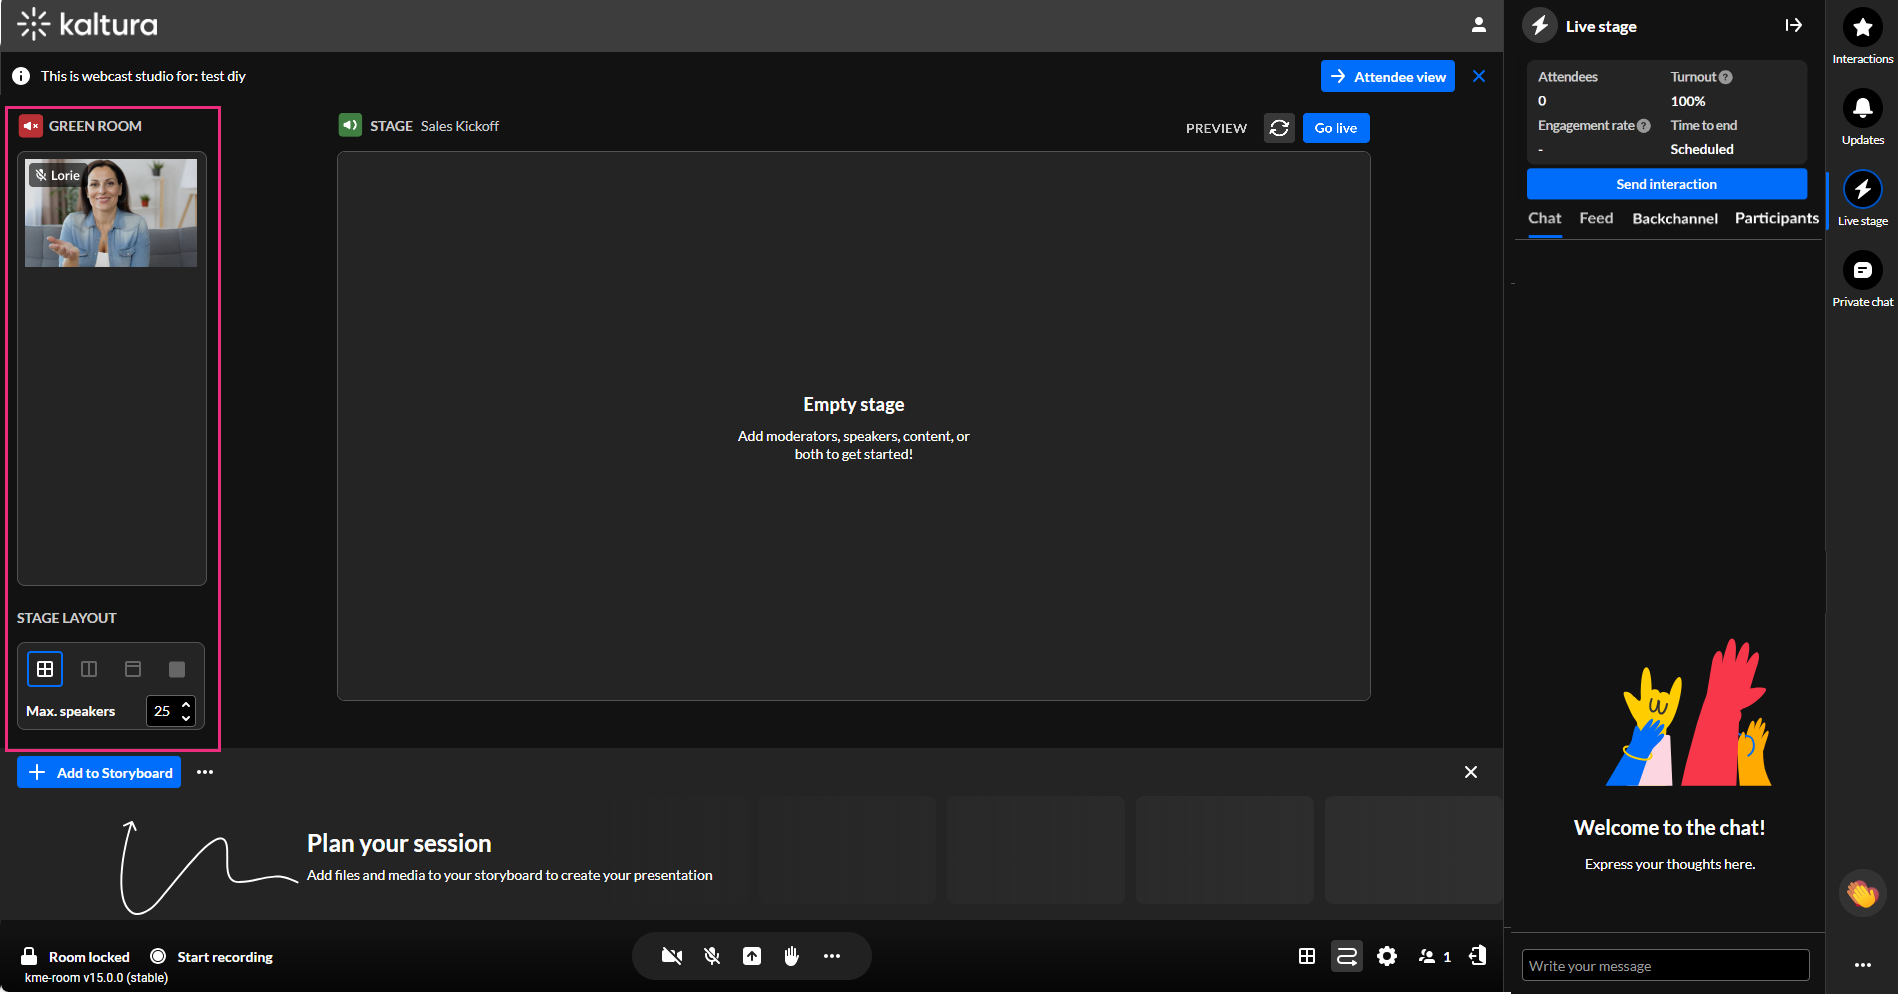The height and width of the screenshot is (994, 1898).
Task: Open the Live stage sidebar panel
Action: point(1863,198)
